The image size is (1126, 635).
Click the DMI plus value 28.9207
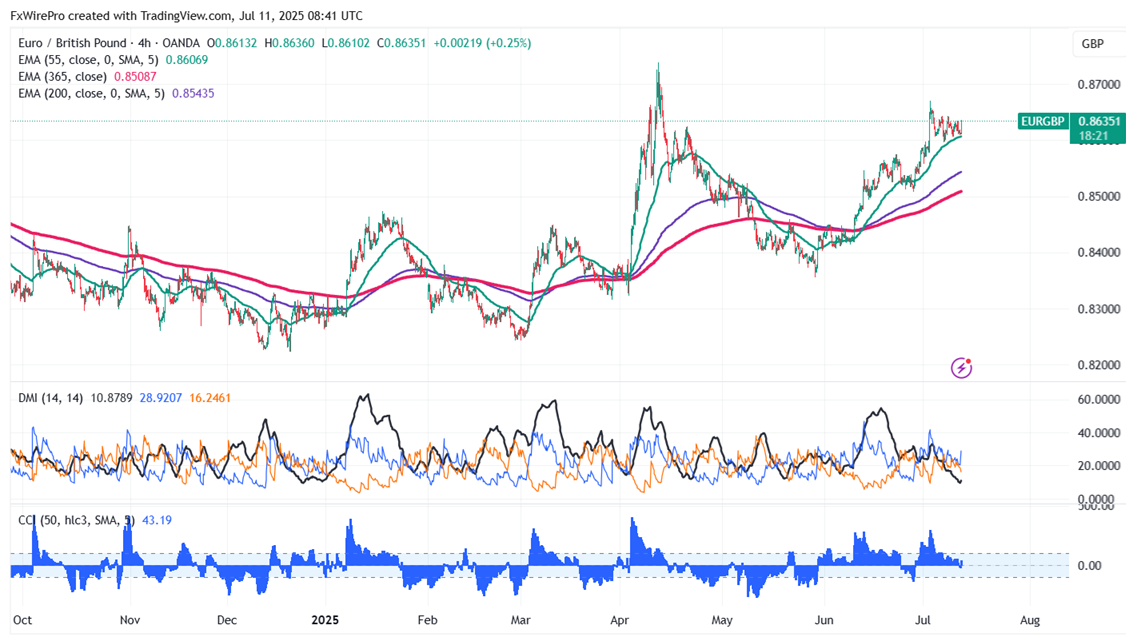click(x=161, y=397)
